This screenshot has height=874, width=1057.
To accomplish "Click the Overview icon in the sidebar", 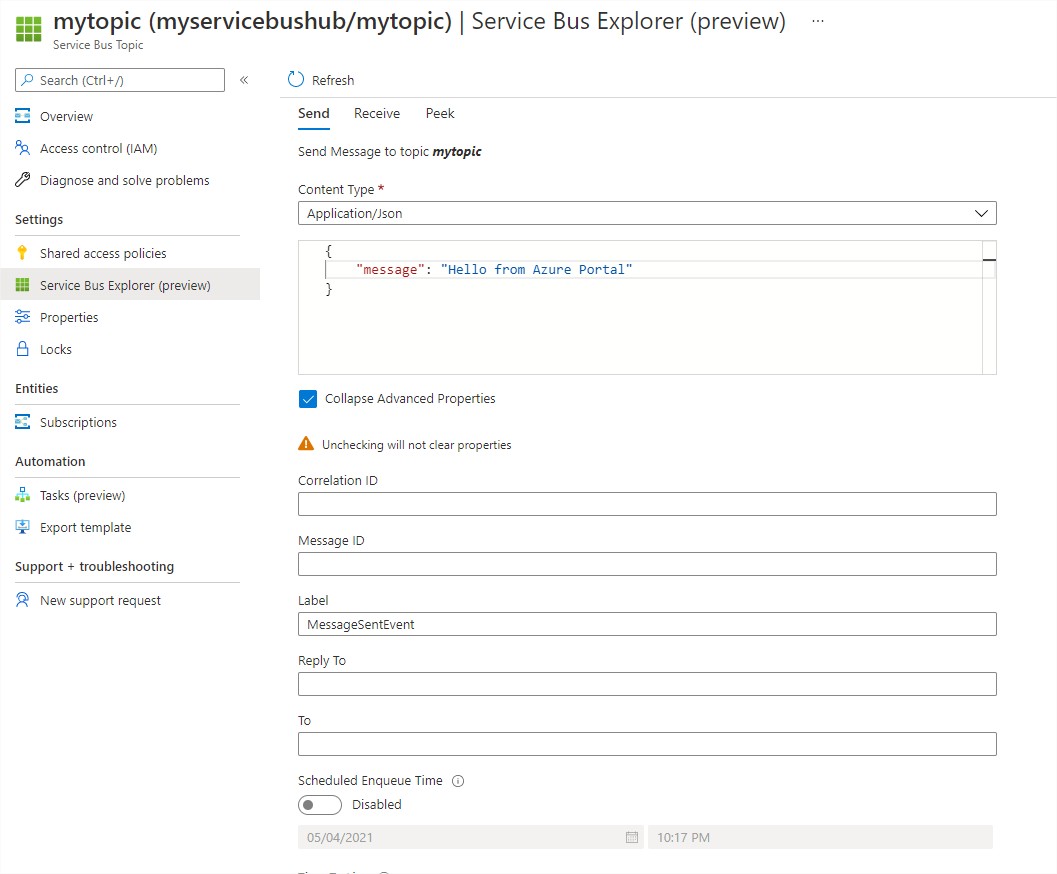I will [x=23, y=117].
